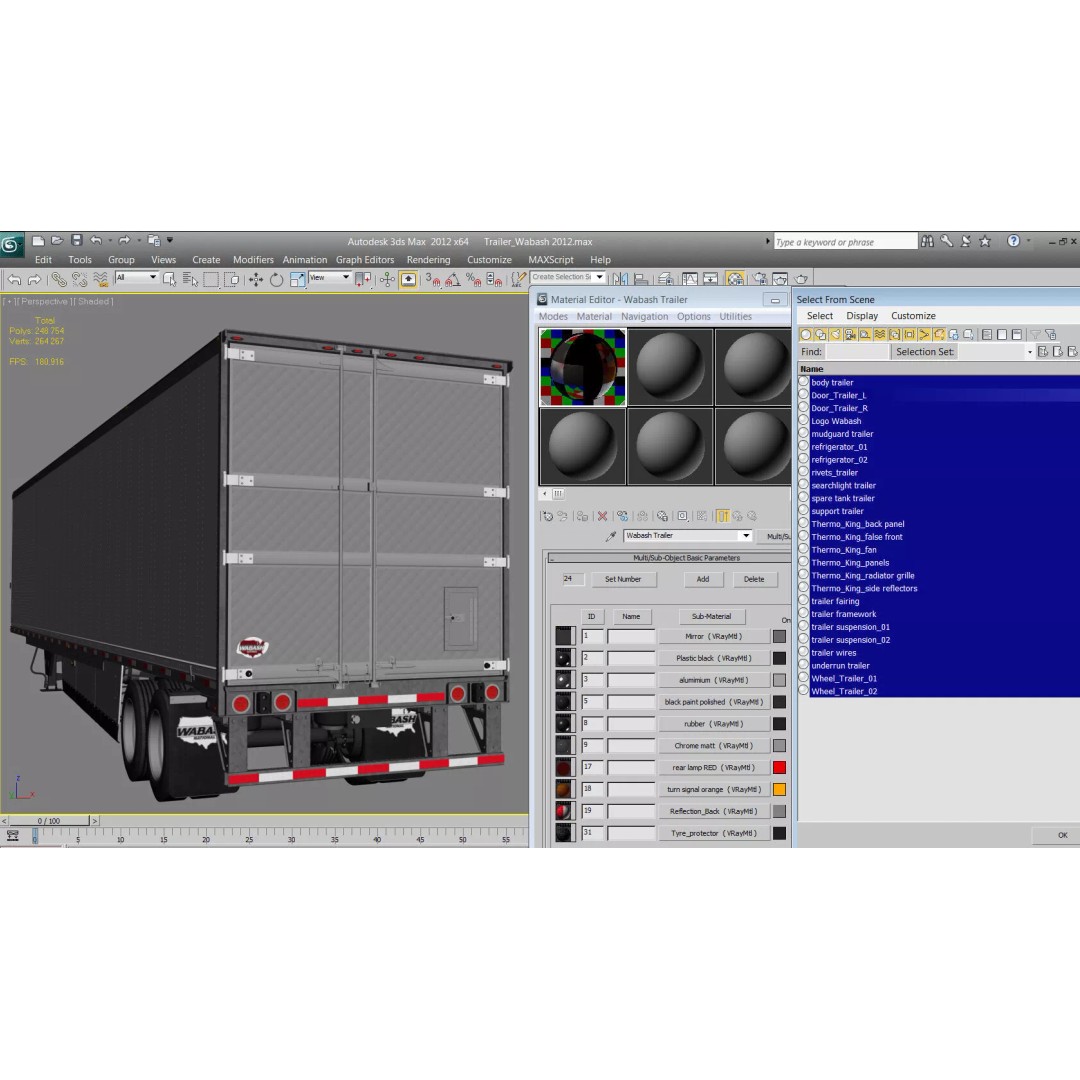Click the Add sub-material button
The image size is (1080, 1080).
[x=703, y=579]
